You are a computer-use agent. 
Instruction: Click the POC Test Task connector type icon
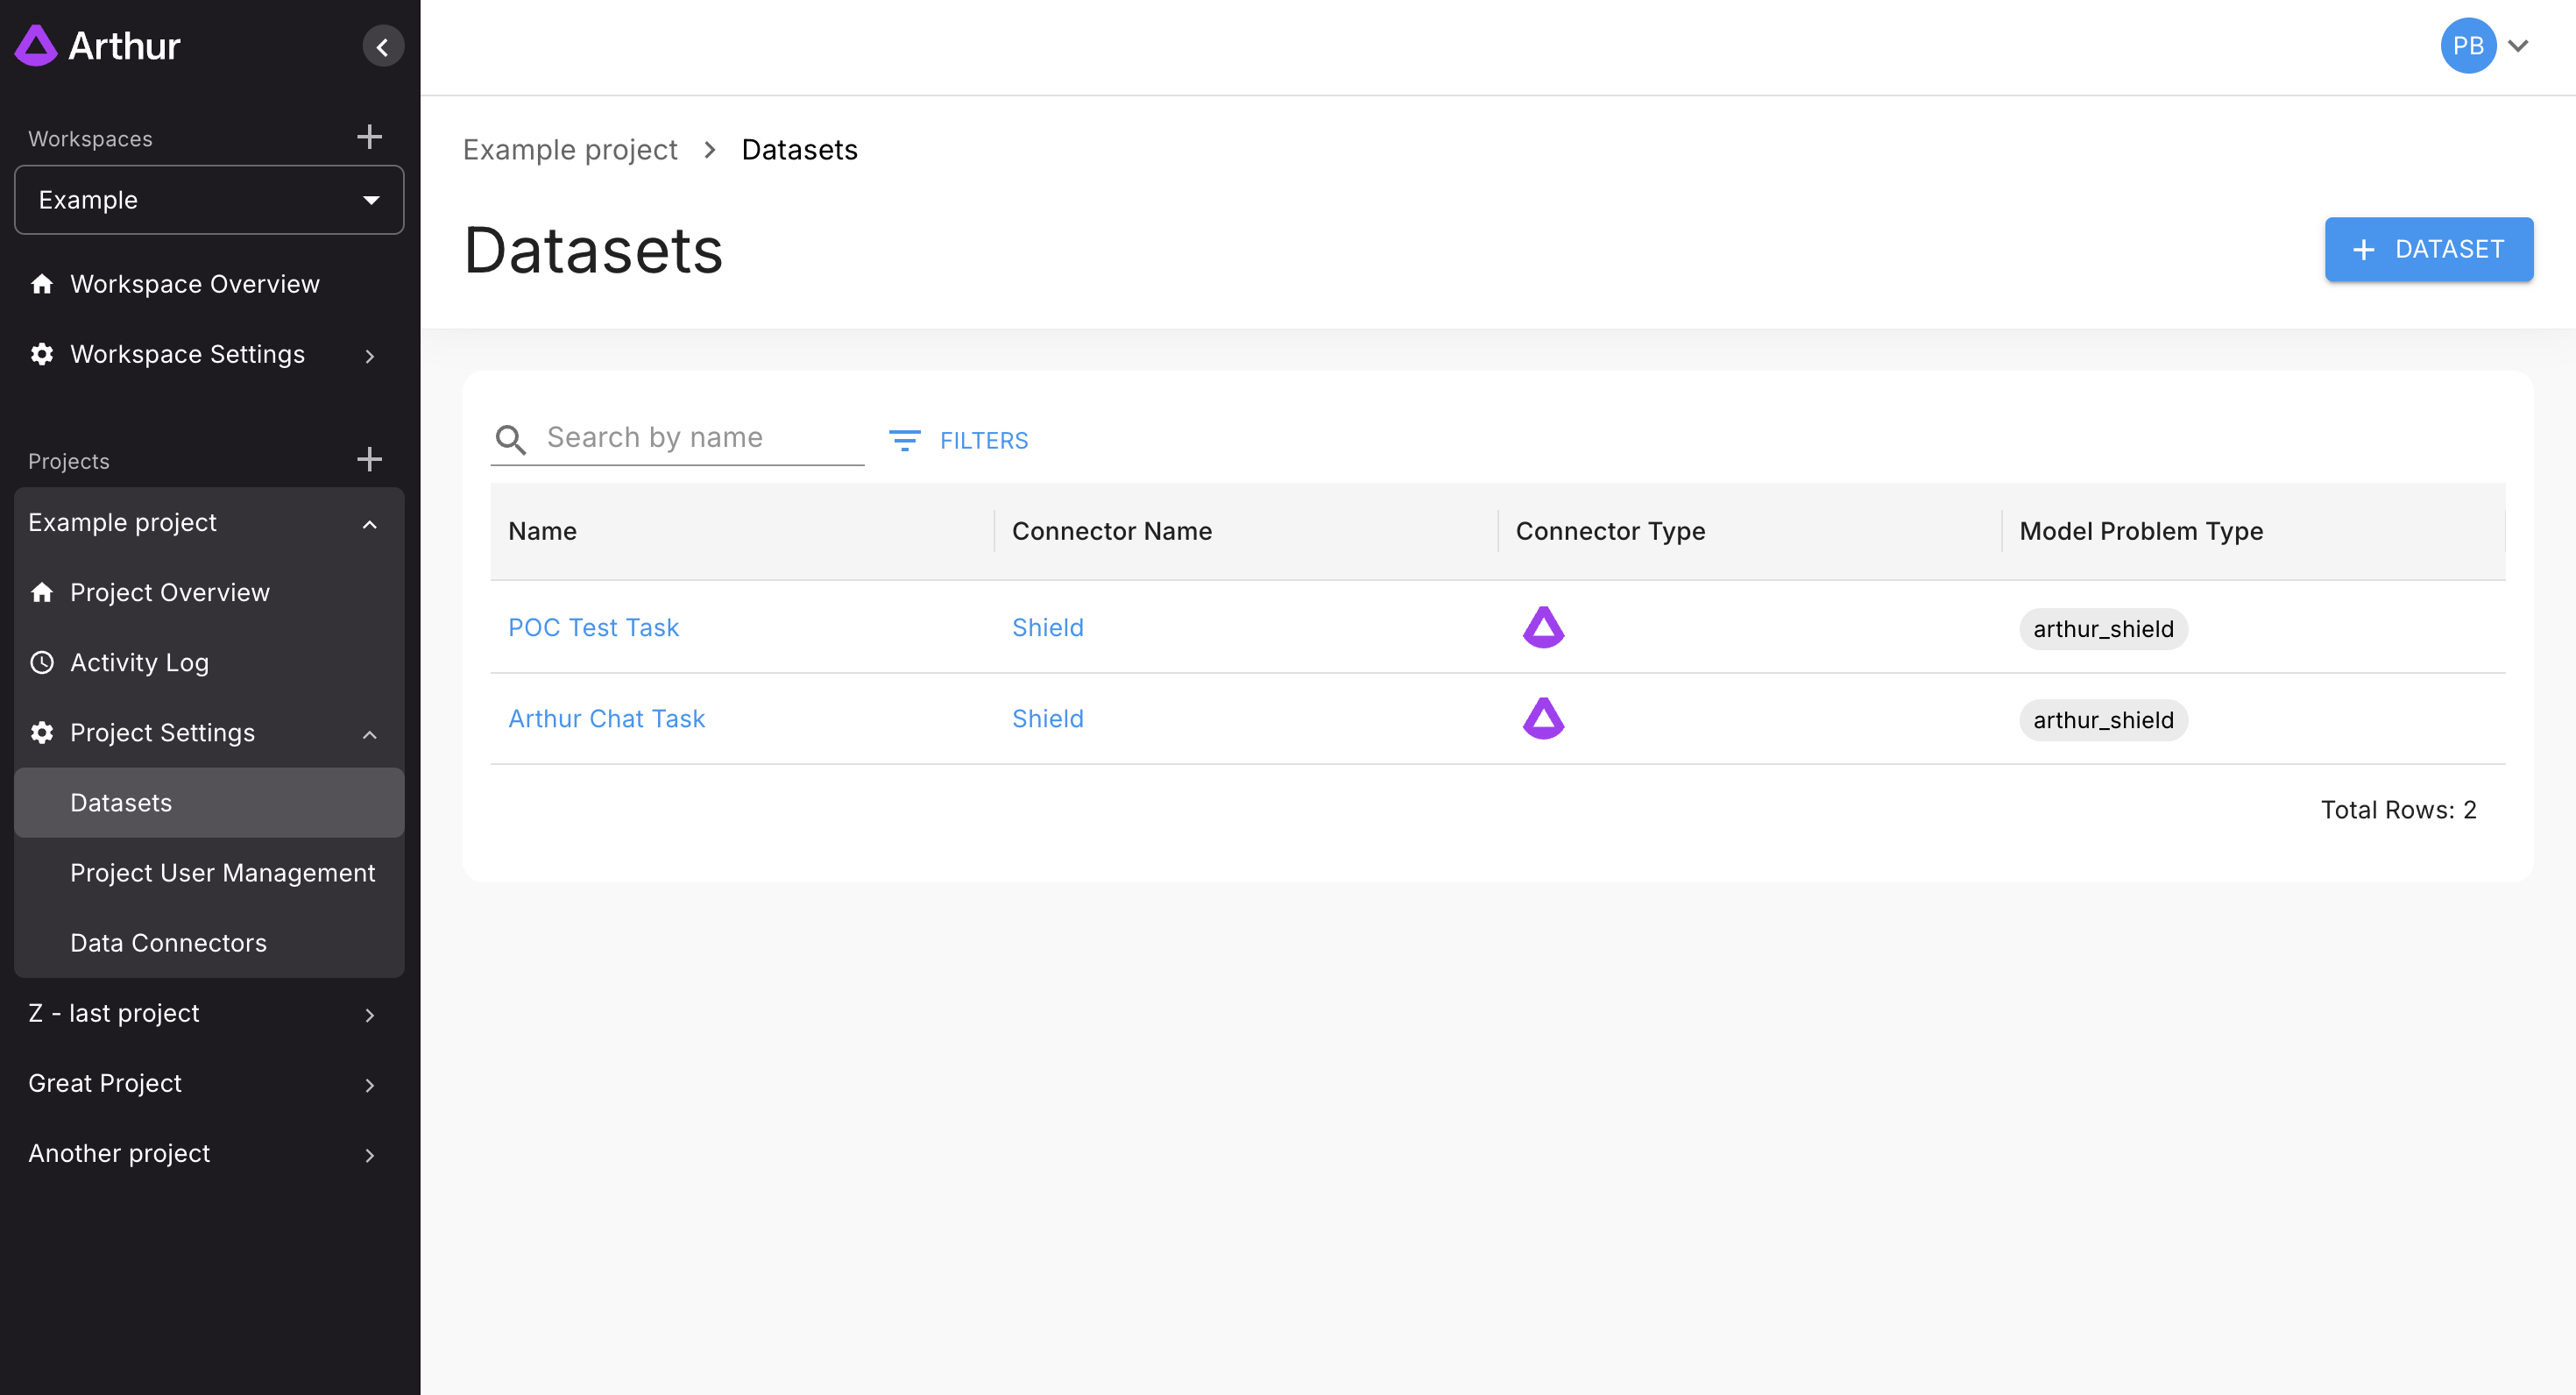[1542, 627]
